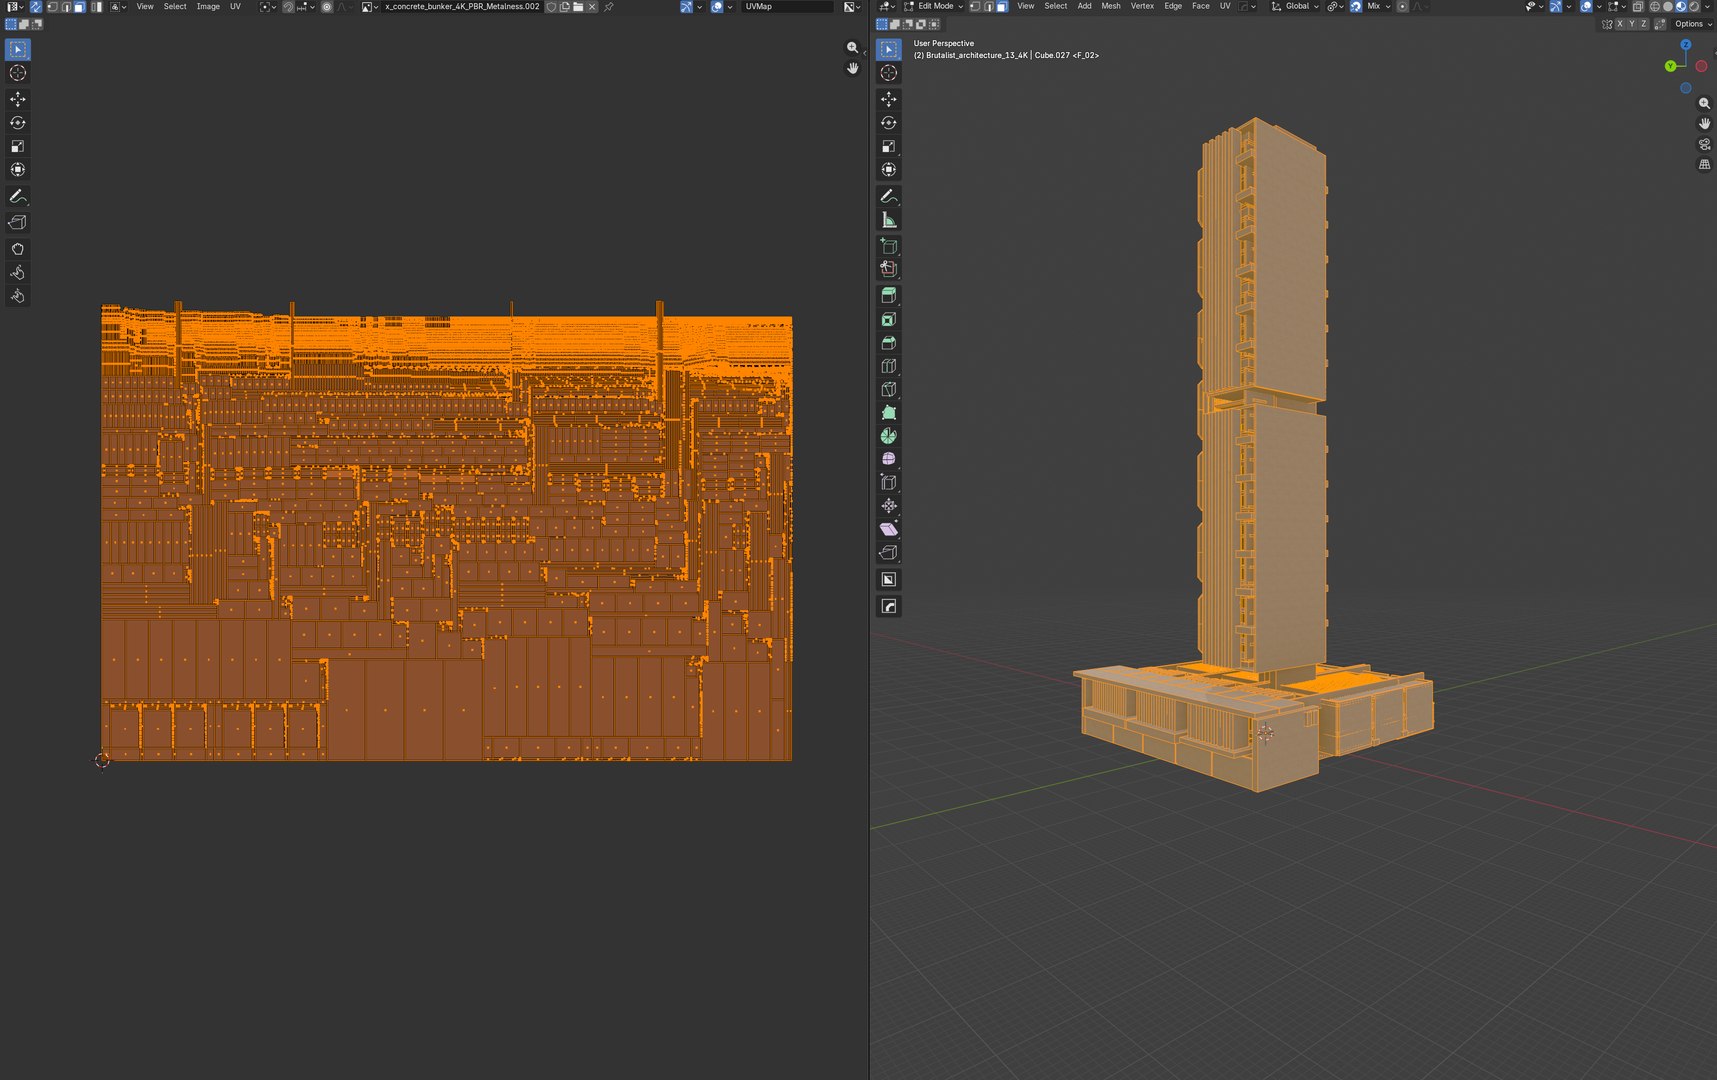Screen dimensions: 1717x1080
Task: Select the Cursor tool in 3D viewport
Action: 888,73
